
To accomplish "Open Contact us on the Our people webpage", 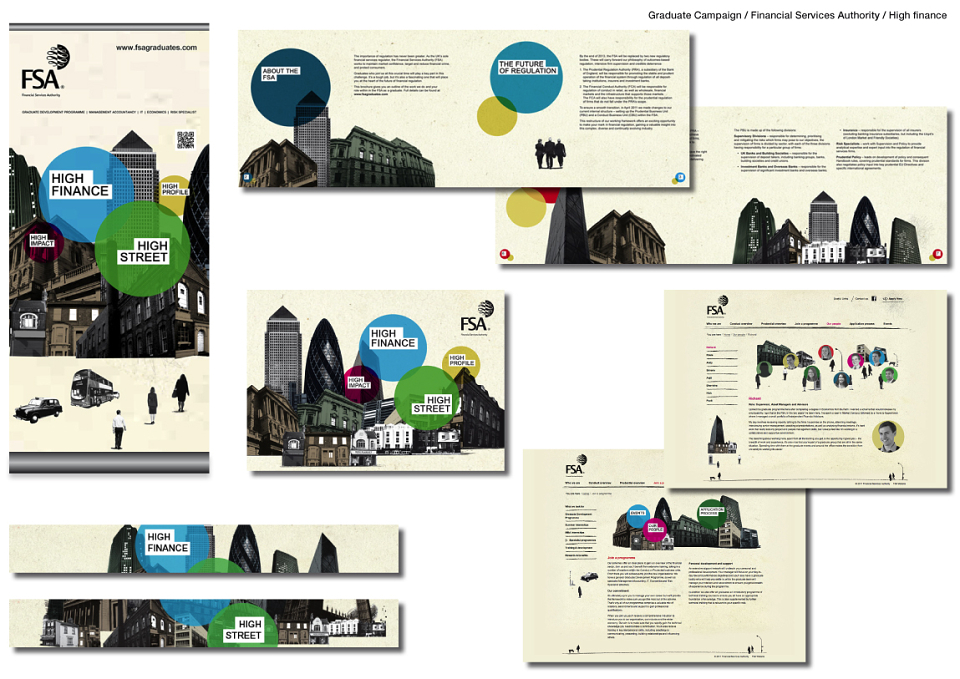I will 861,299.
